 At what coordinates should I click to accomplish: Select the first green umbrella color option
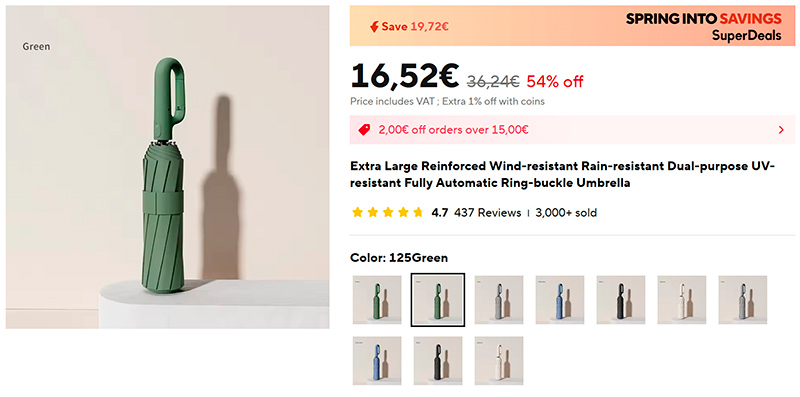[377, 300]
